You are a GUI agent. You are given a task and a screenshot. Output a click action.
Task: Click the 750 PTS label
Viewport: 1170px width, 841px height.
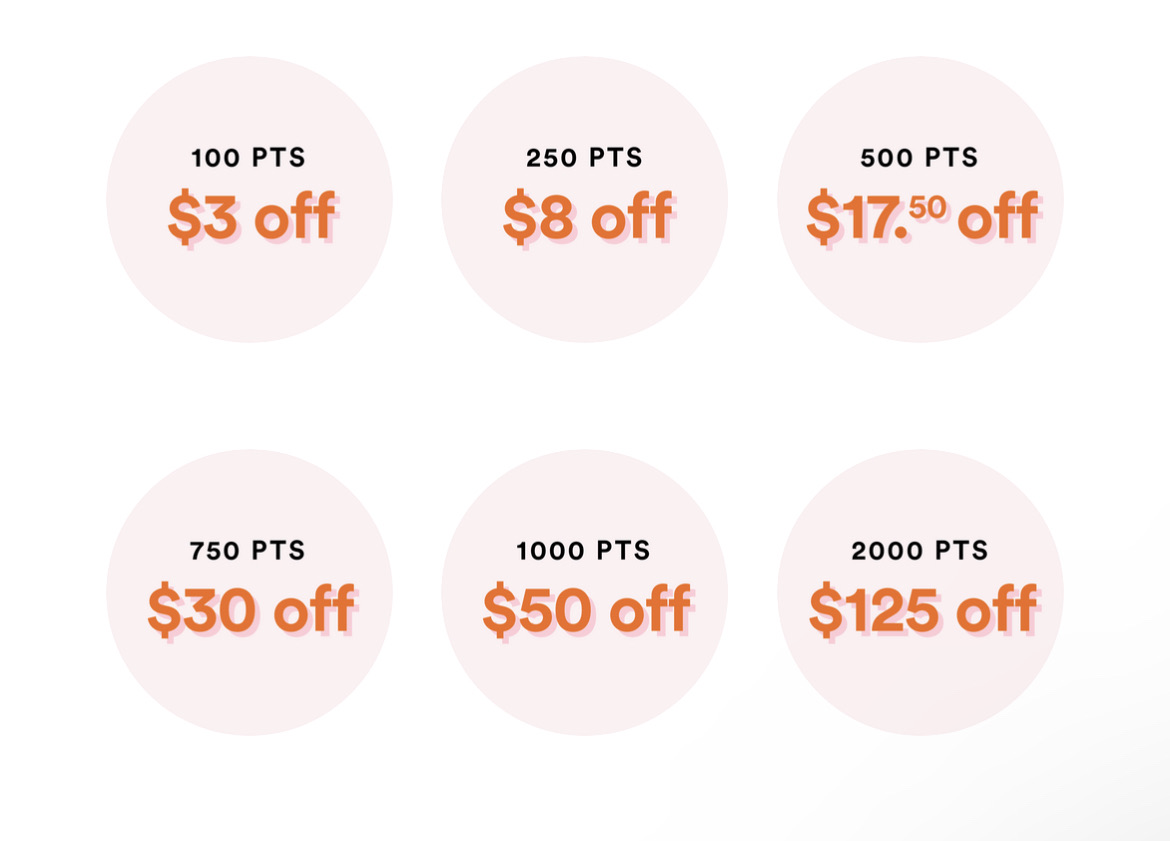(248, 551)
